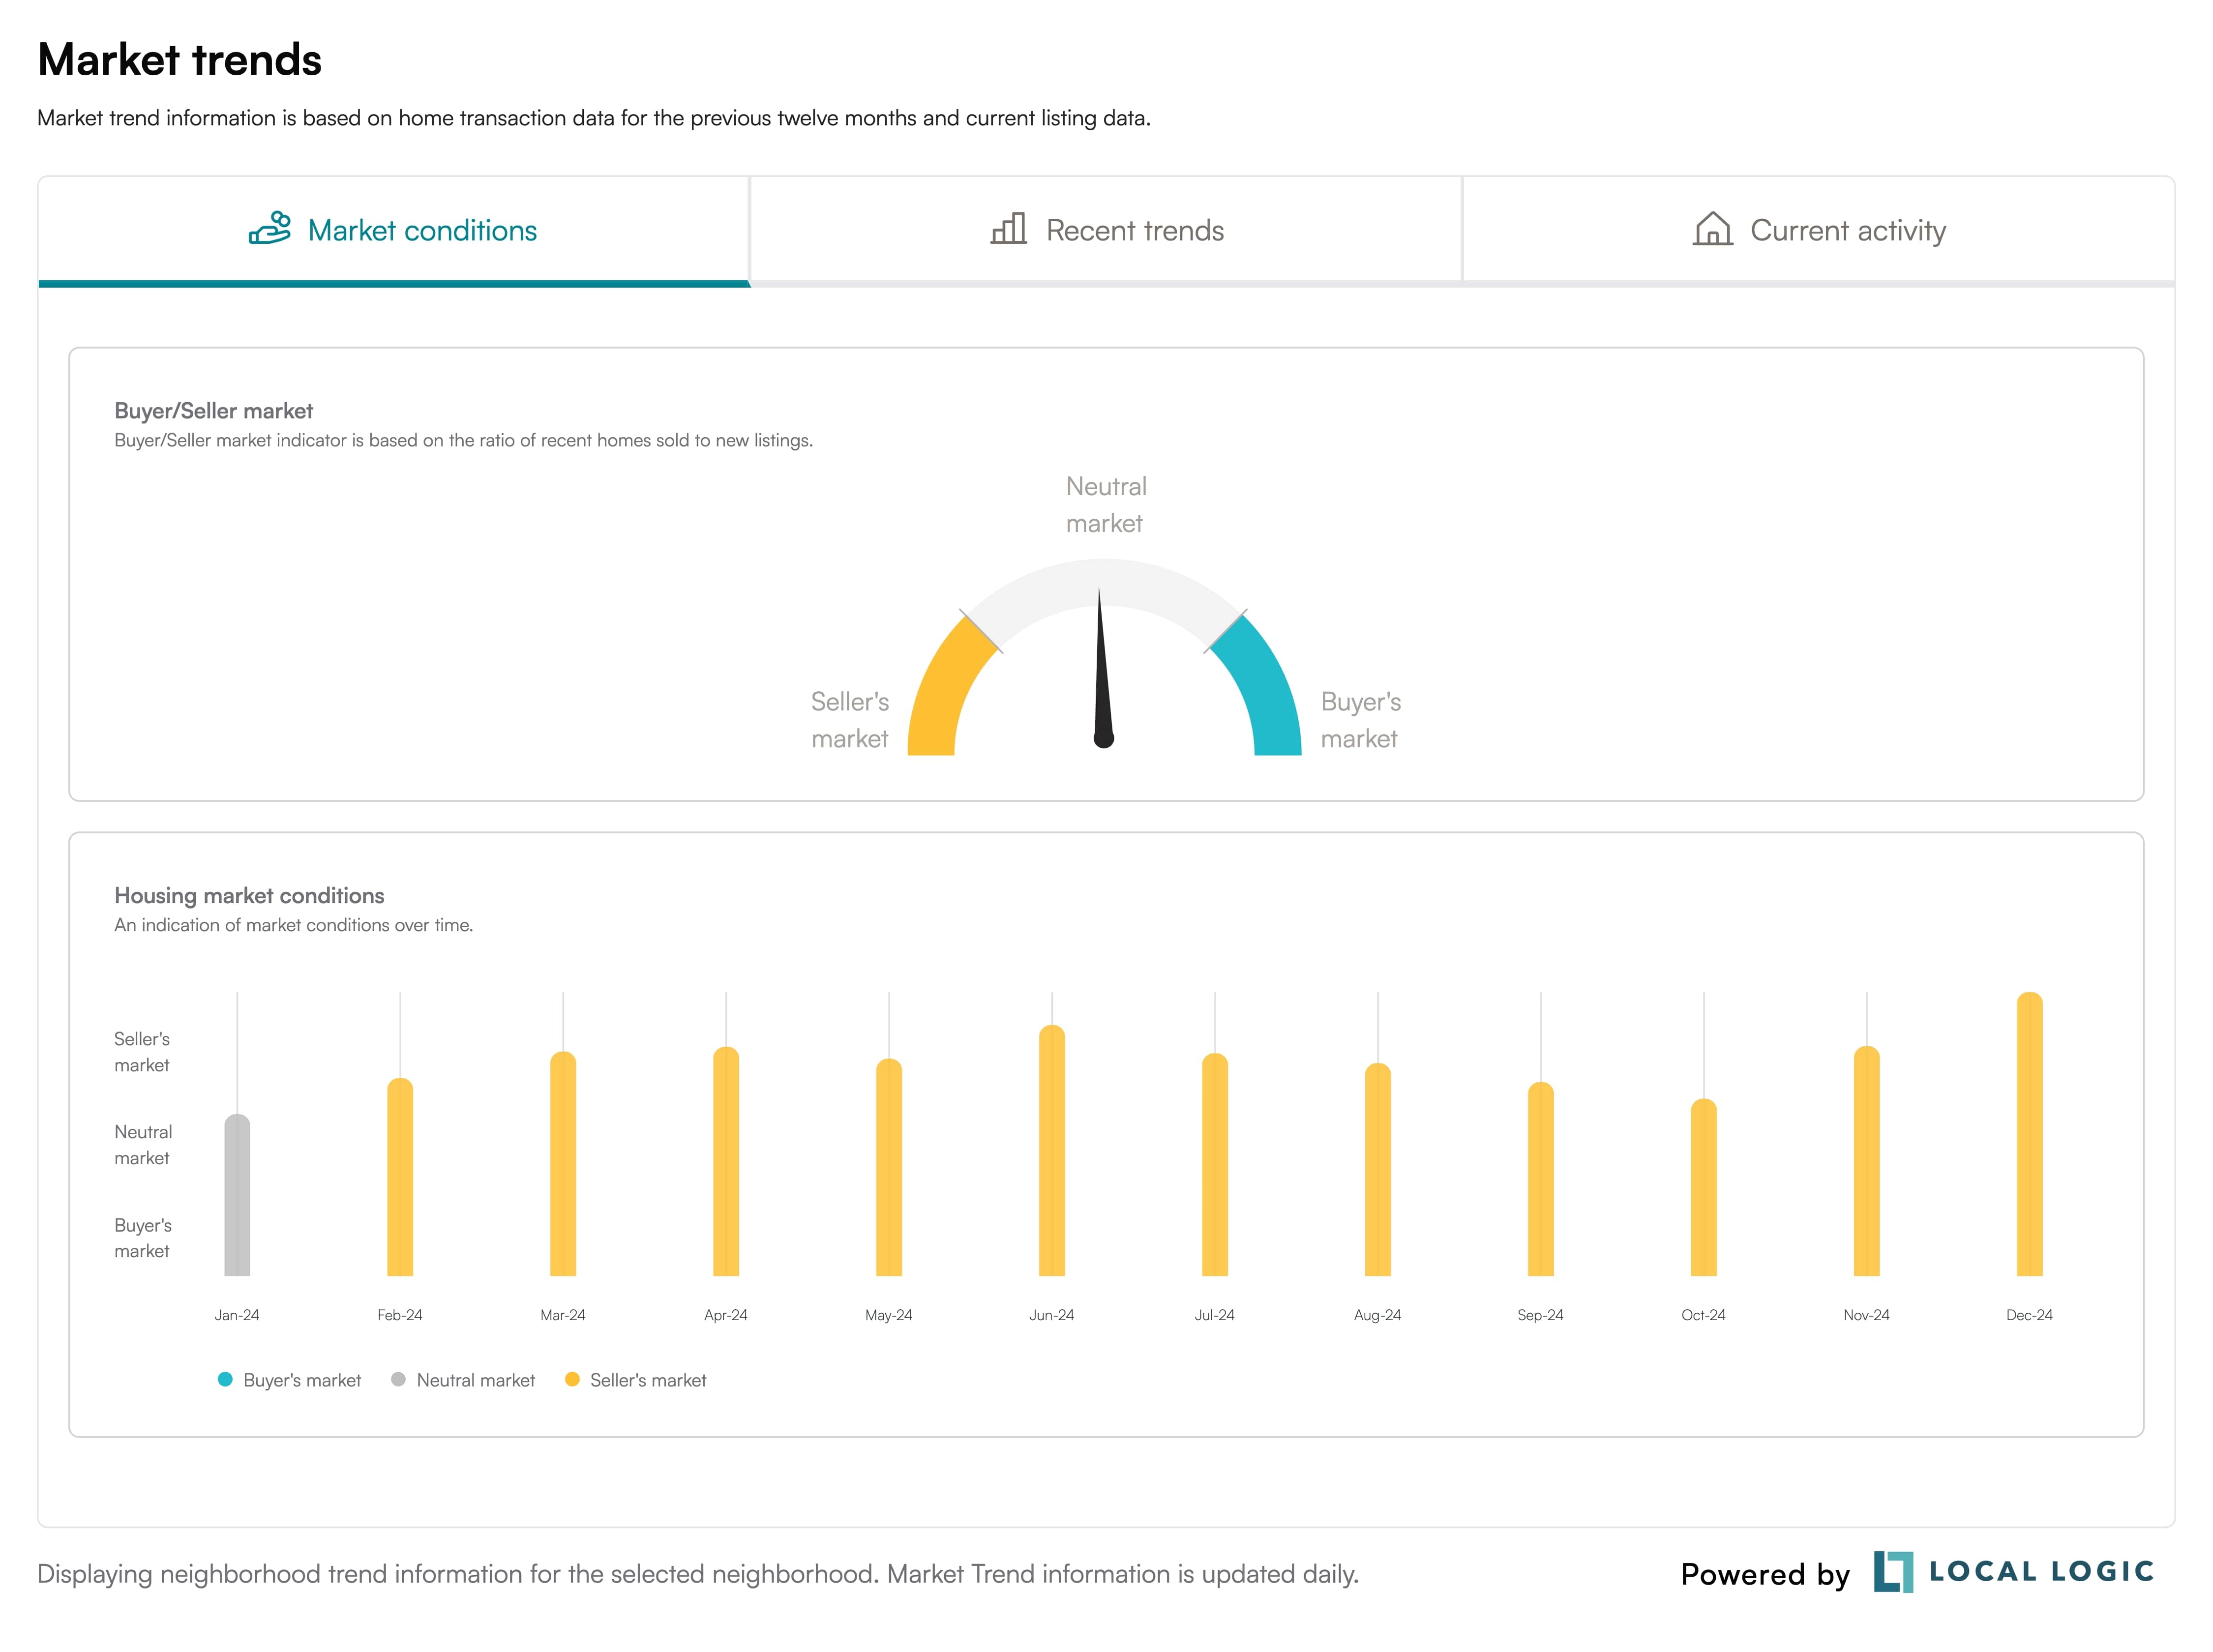Click the Buyer's market y-axis label
The height and width of the screenshot is (1652, 2213).
point(143,1238)
